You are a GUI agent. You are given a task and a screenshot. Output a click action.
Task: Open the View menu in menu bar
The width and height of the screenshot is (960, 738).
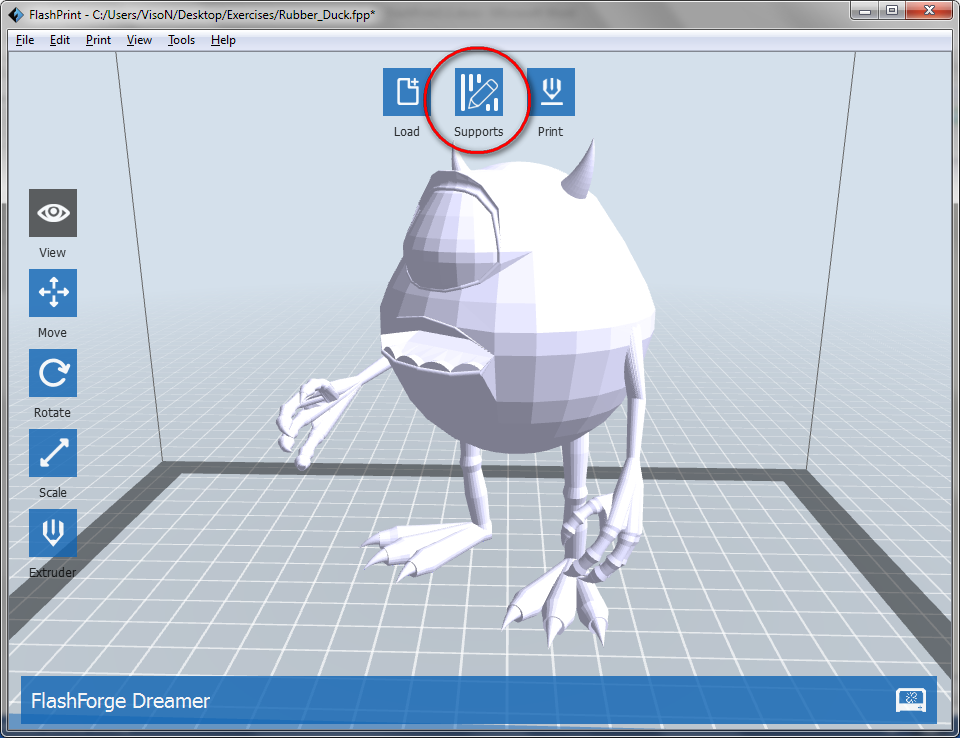(x=140, y=40)
